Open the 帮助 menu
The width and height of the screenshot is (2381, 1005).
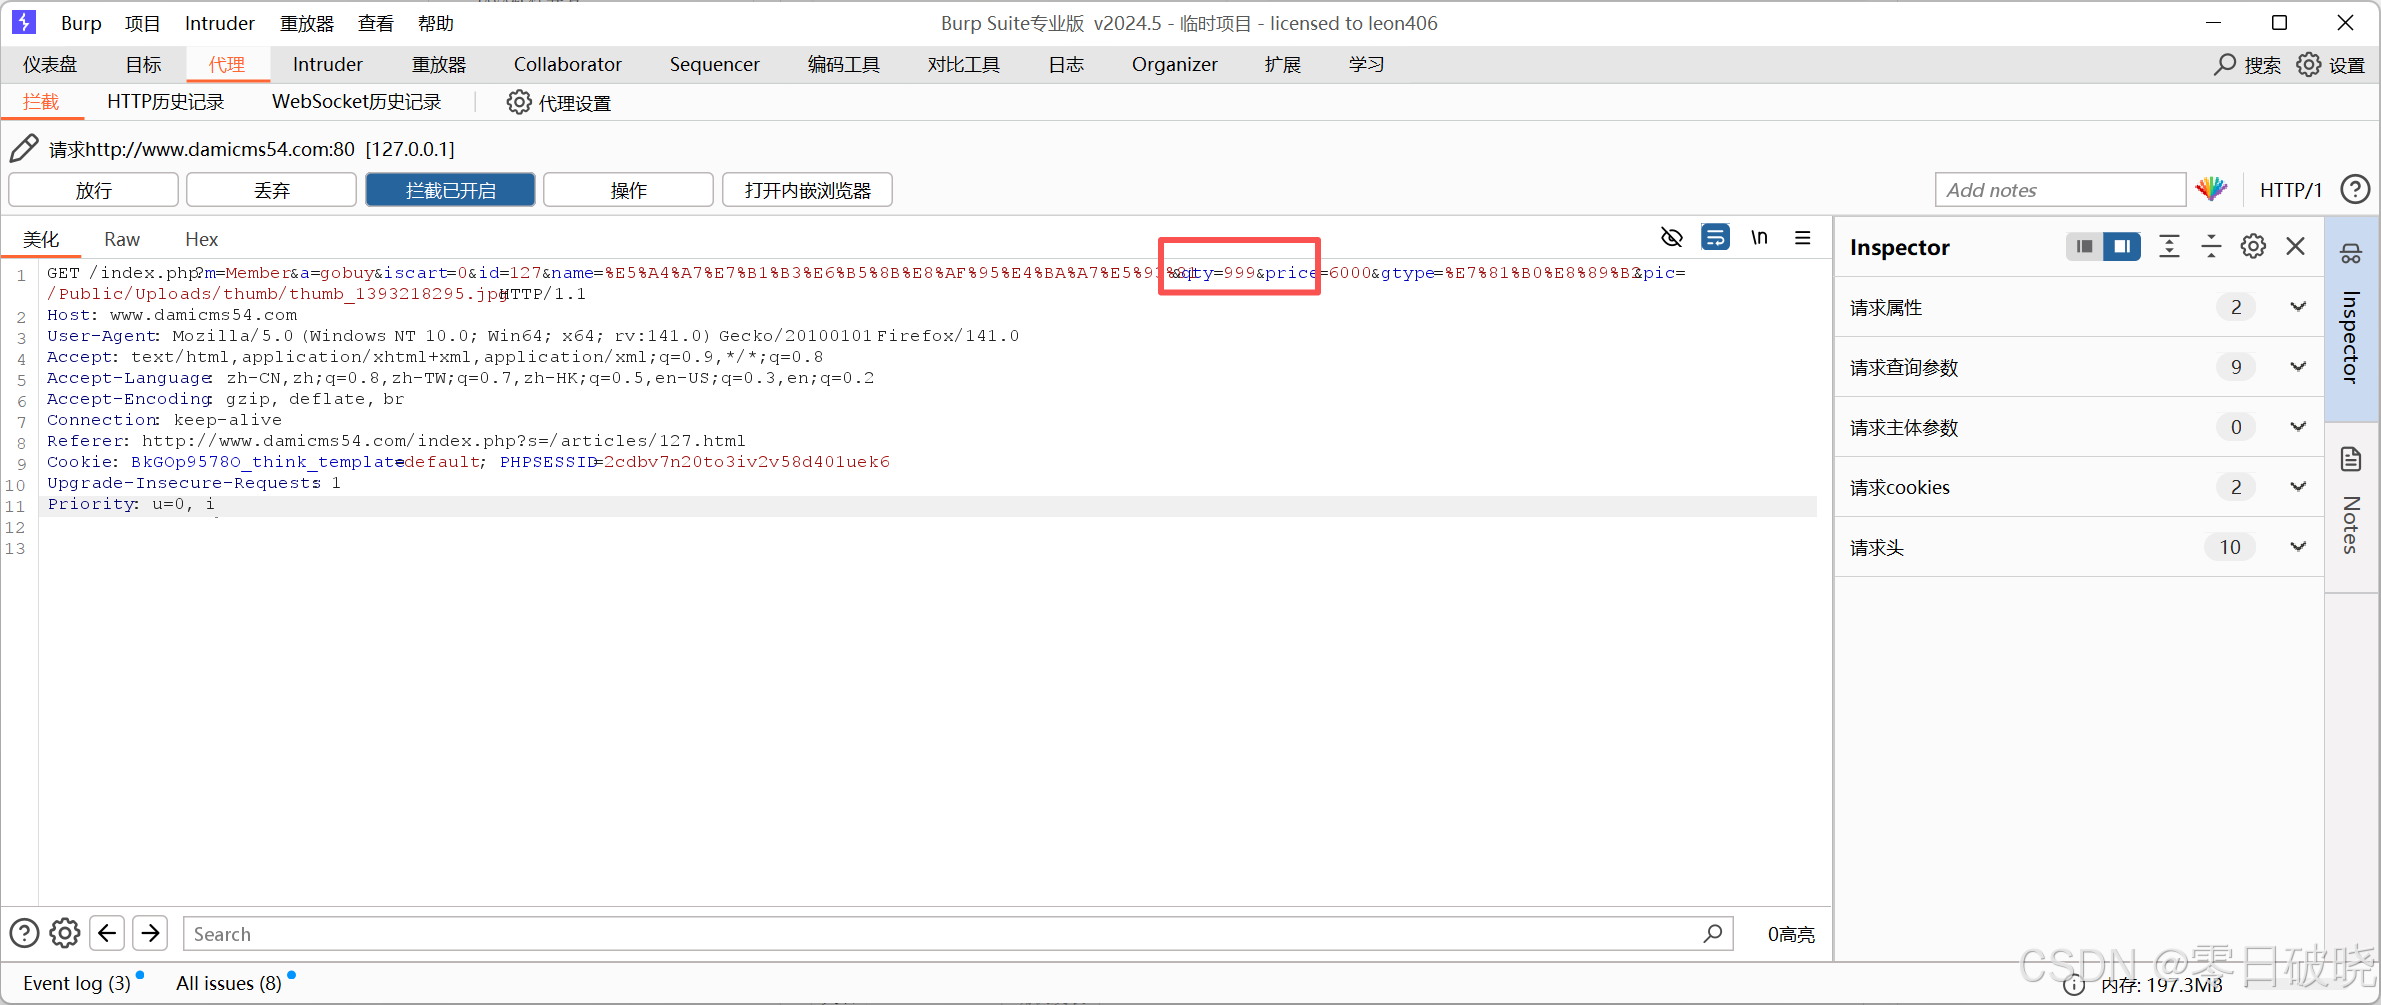[x=436, y=23]
